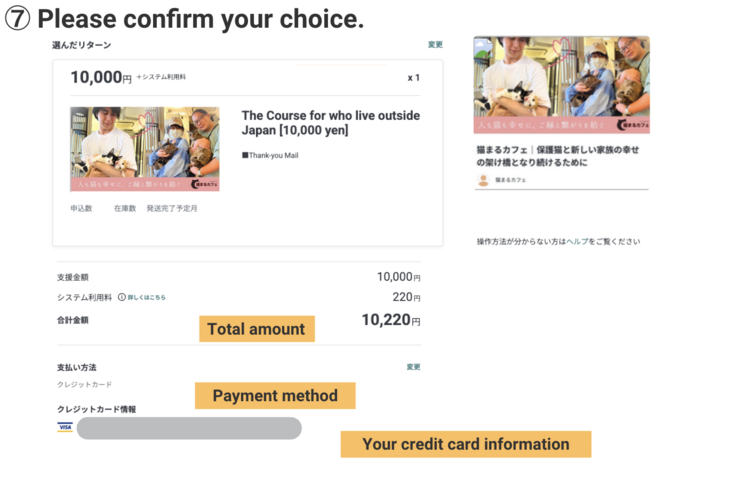
Task: Click the return course thumbnail image
Action: 145,149
